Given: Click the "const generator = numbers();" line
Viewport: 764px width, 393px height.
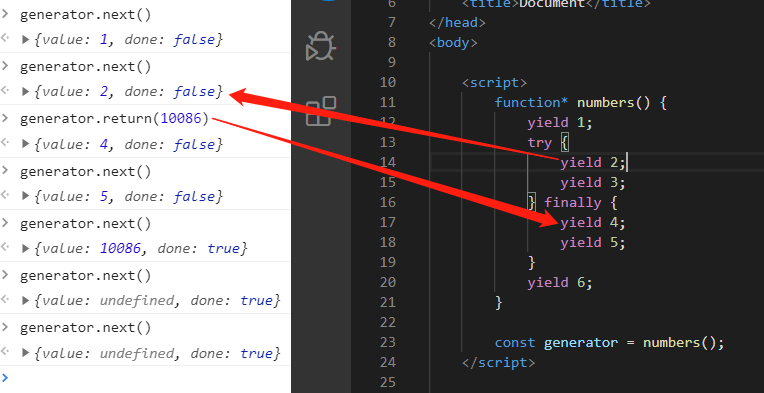Looking at the screenshot, I should (610, 342).
